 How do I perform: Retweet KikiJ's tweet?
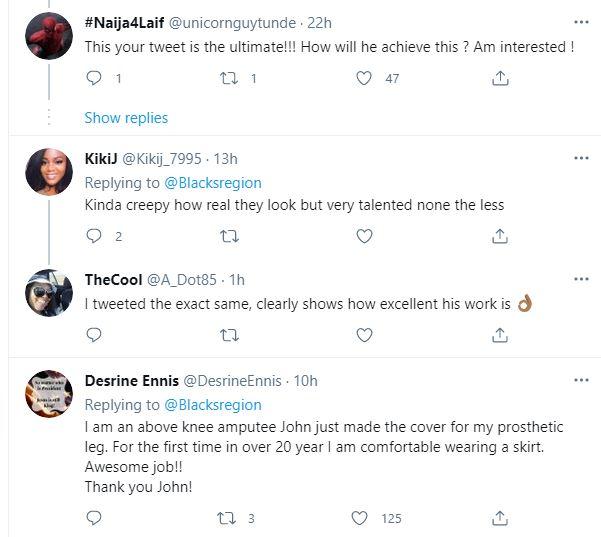pos(229,236)
